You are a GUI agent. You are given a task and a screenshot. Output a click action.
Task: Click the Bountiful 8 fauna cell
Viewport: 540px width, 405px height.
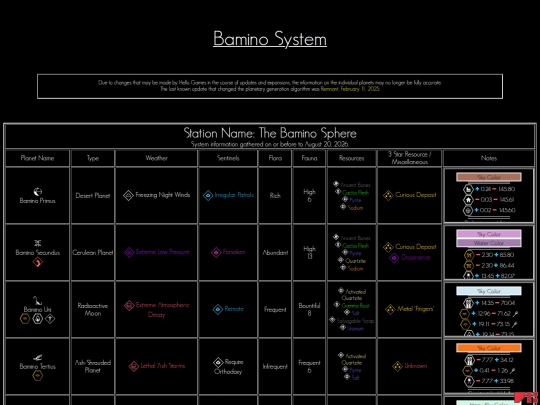[309, 309]
